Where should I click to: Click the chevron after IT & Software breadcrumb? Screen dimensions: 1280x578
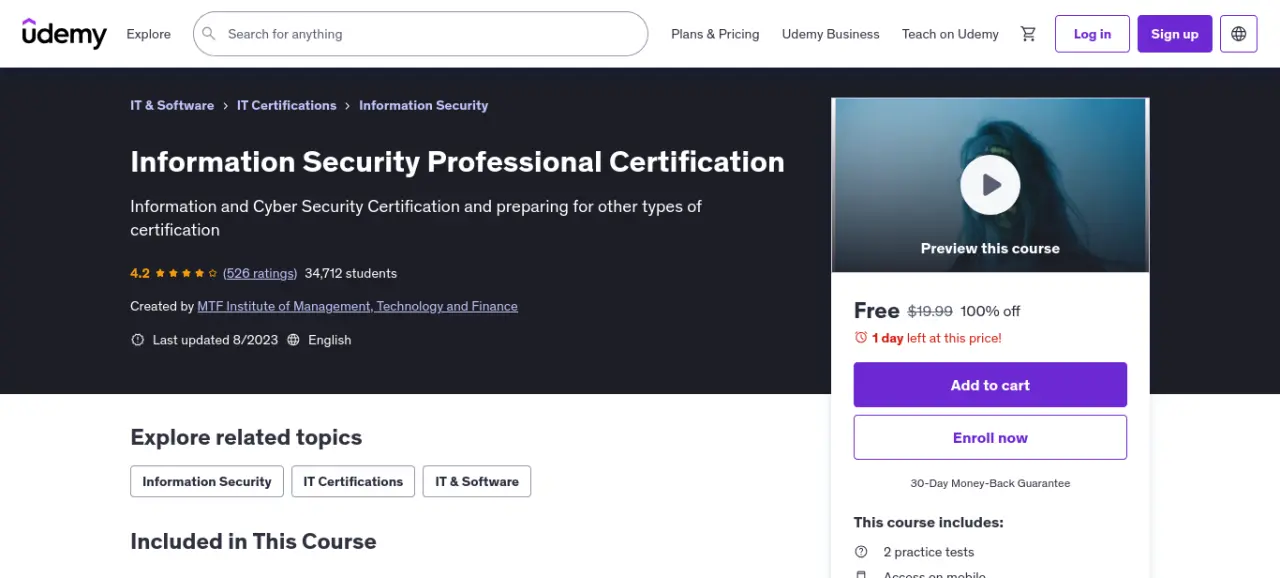[x=225, y=105]
